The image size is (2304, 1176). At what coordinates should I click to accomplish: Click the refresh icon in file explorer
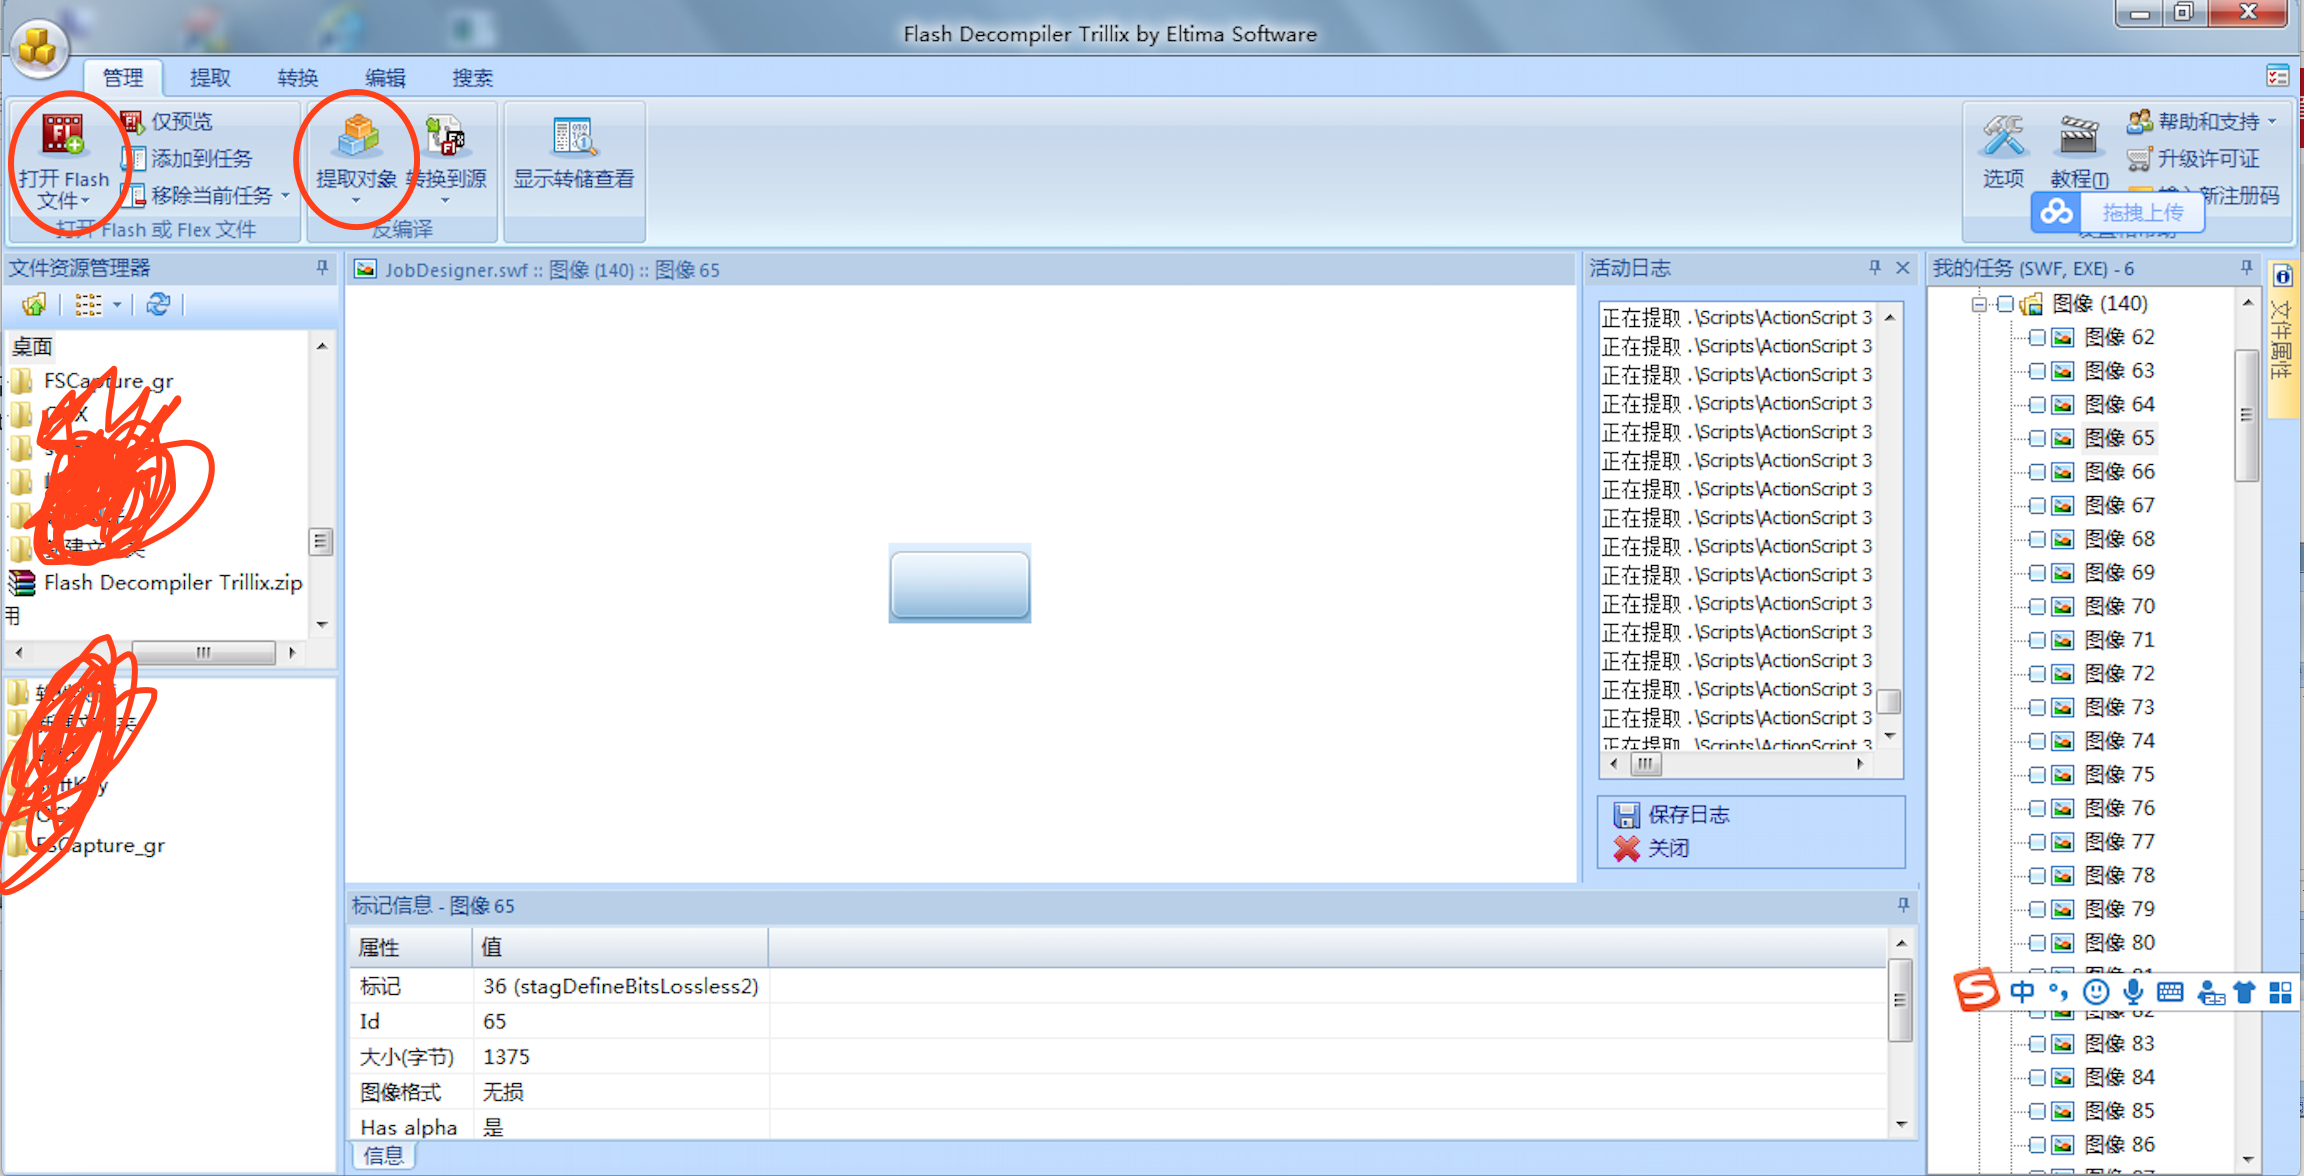pyautogui.click(x=158, y=305)
